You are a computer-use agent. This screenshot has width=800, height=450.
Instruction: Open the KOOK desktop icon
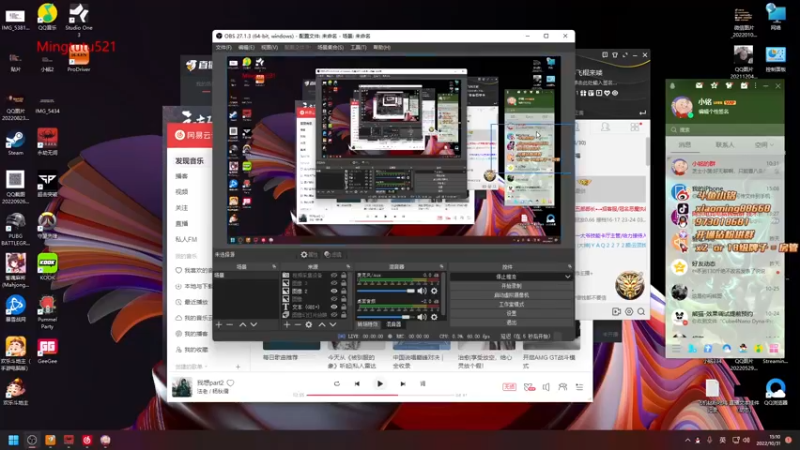pyautogui.click(x=47, y=267)
